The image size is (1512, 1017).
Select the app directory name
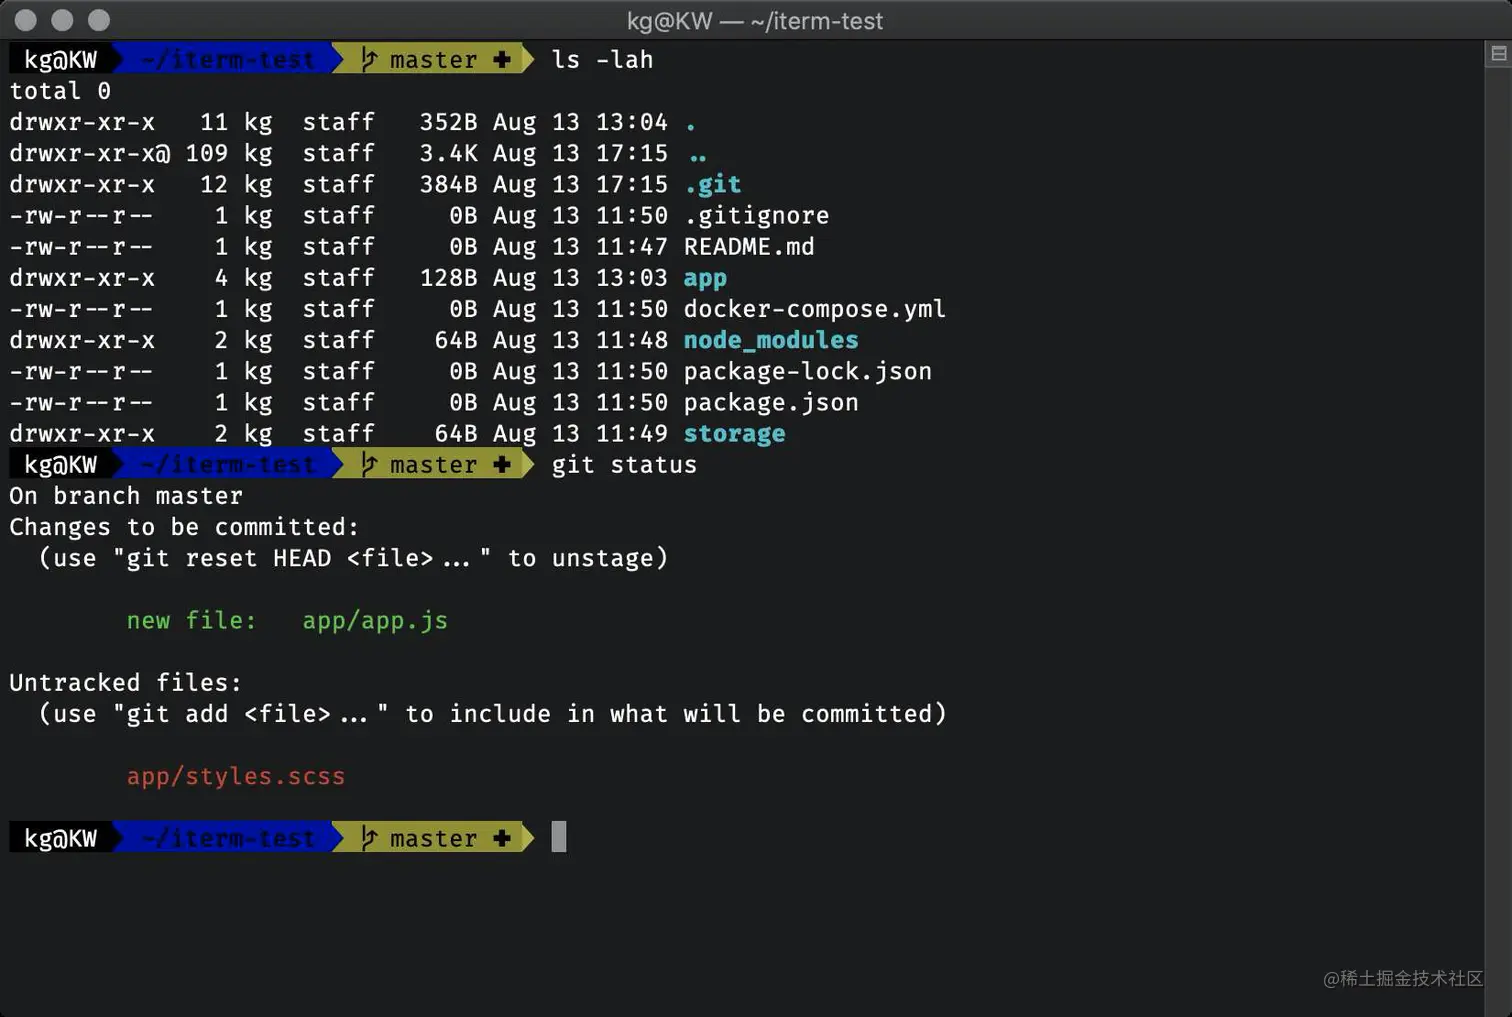705,279
